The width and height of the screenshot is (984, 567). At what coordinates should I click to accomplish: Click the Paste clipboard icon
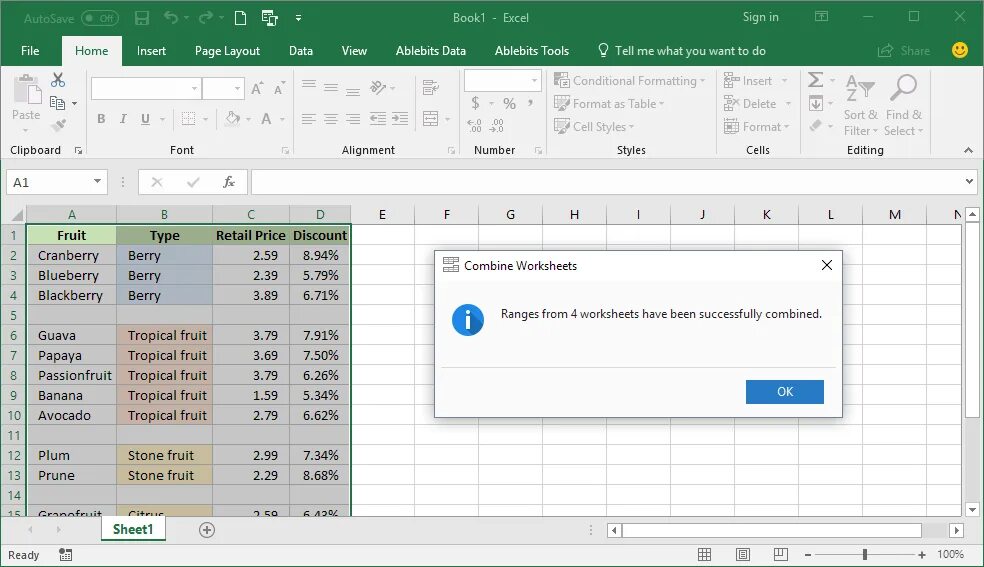point(26,89)
